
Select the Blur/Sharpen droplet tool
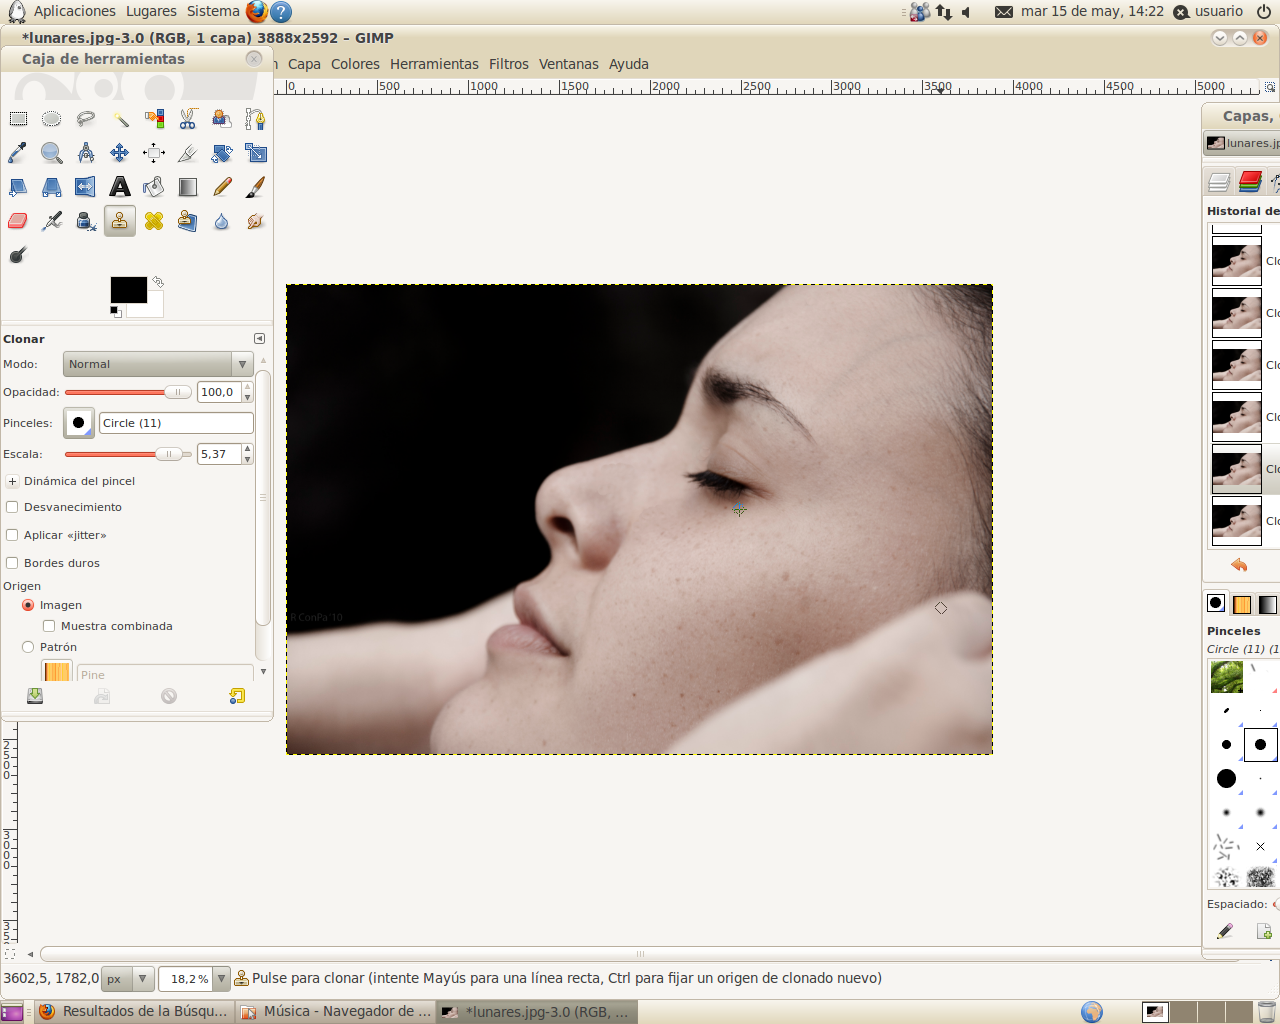point(222,221)
